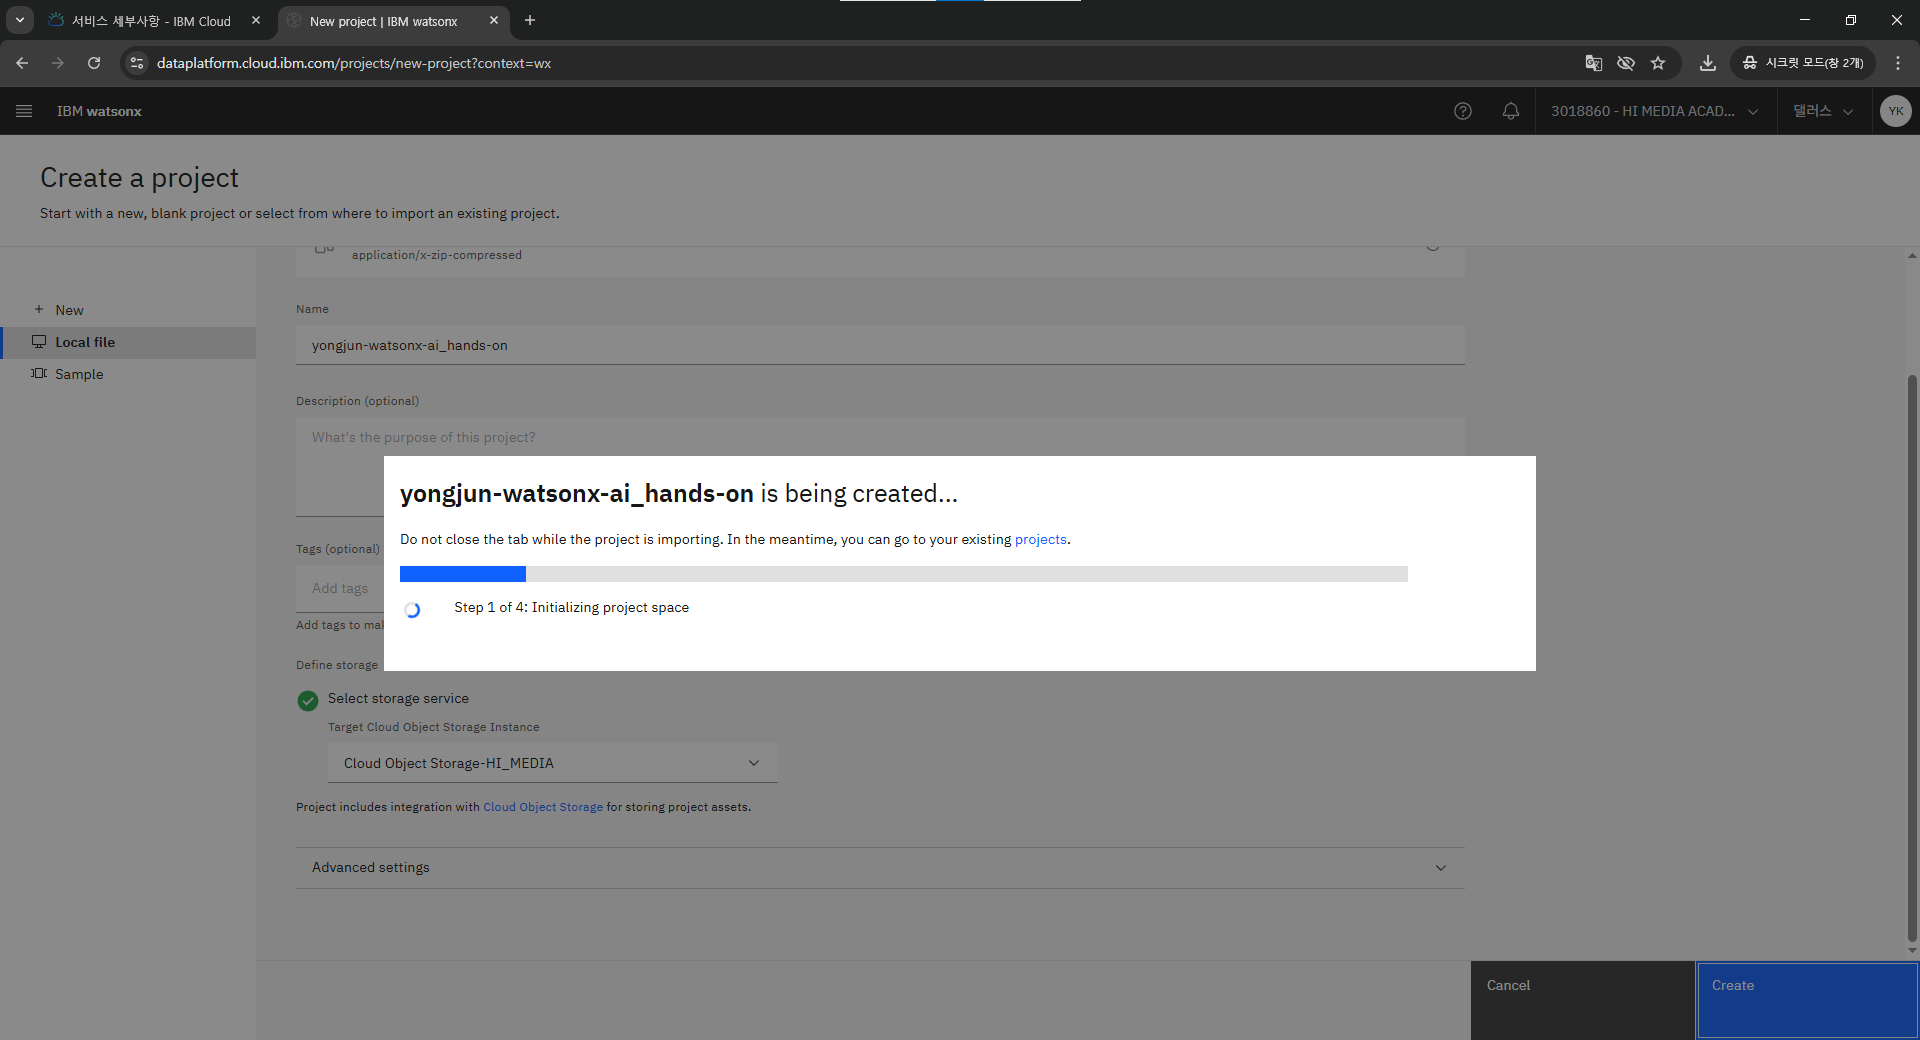This screenshot has width=1920, height=1040.
Task: Click the project Name input field
Action: point(880,345)
